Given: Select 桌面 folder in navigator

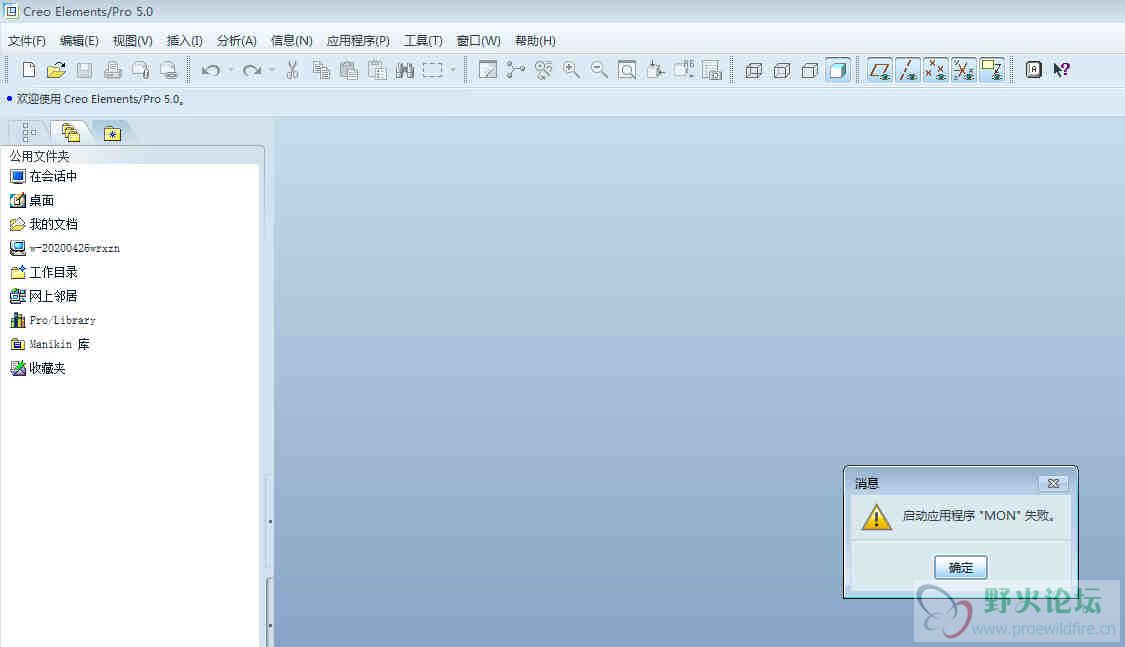Looking at the screenshot, I should coord(32,201).
